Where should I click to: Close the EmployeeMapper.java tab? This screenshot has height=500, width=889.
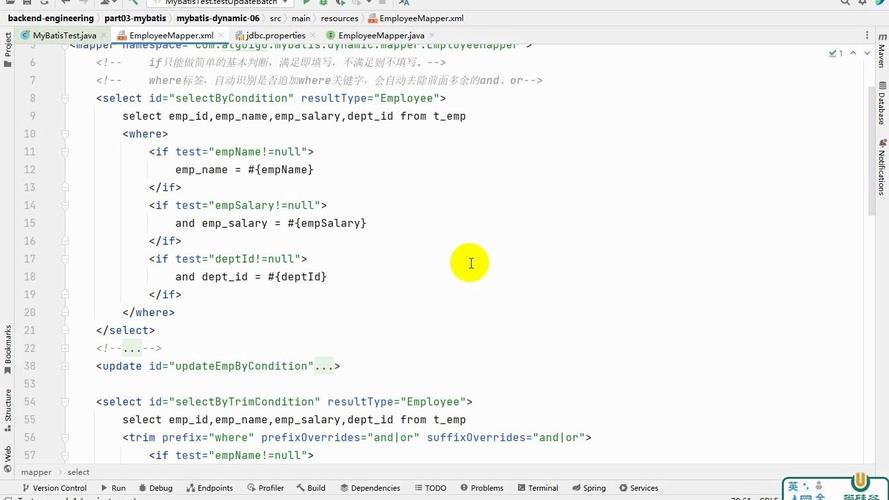coord(431,35)
